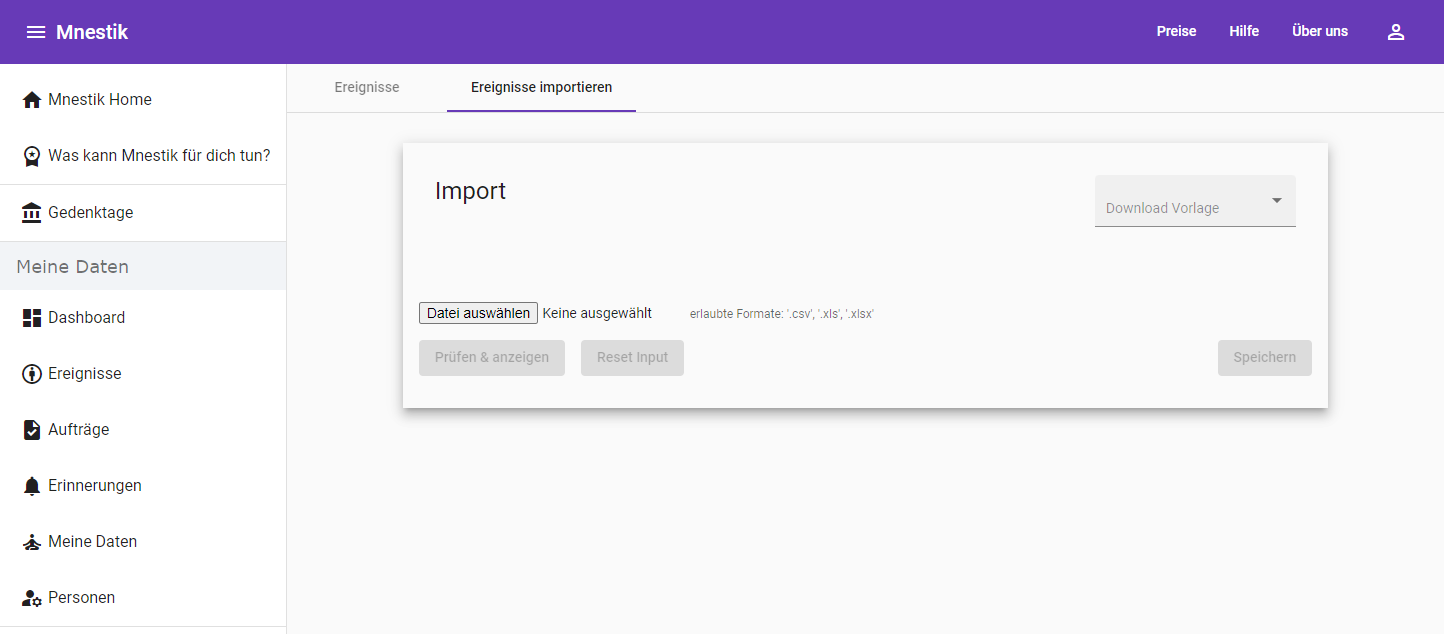Click the award icon beside Was kann Mnestik
1444x635 pixels.
tap(32, 157)
